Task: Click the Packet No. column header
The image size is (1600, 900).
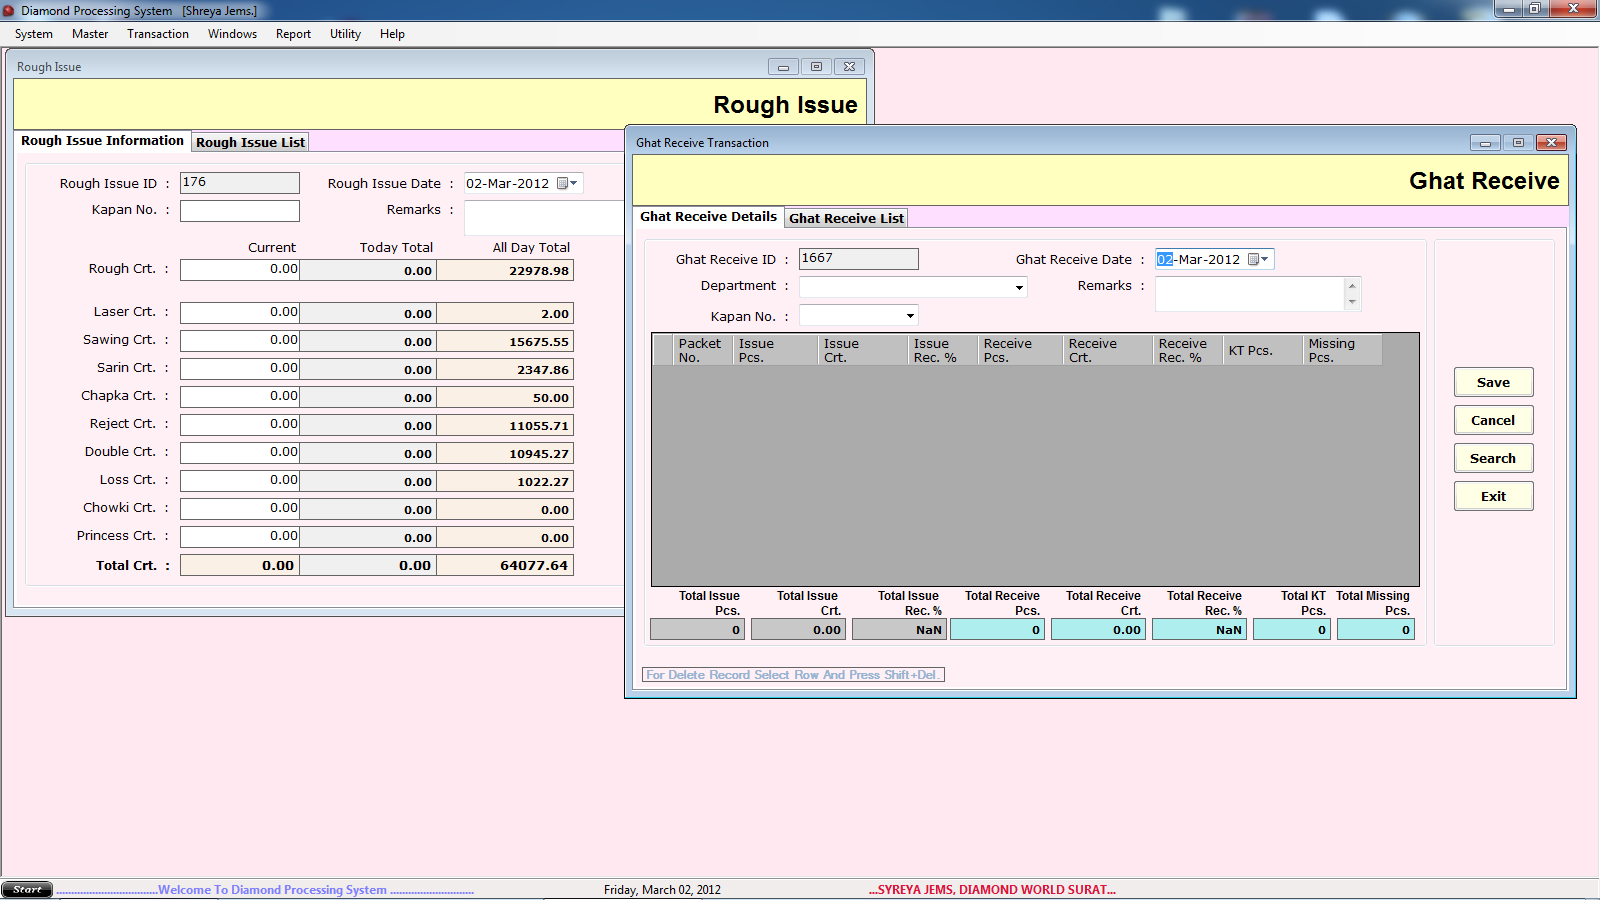Action: pyautogui.click(x=702, y=350)
